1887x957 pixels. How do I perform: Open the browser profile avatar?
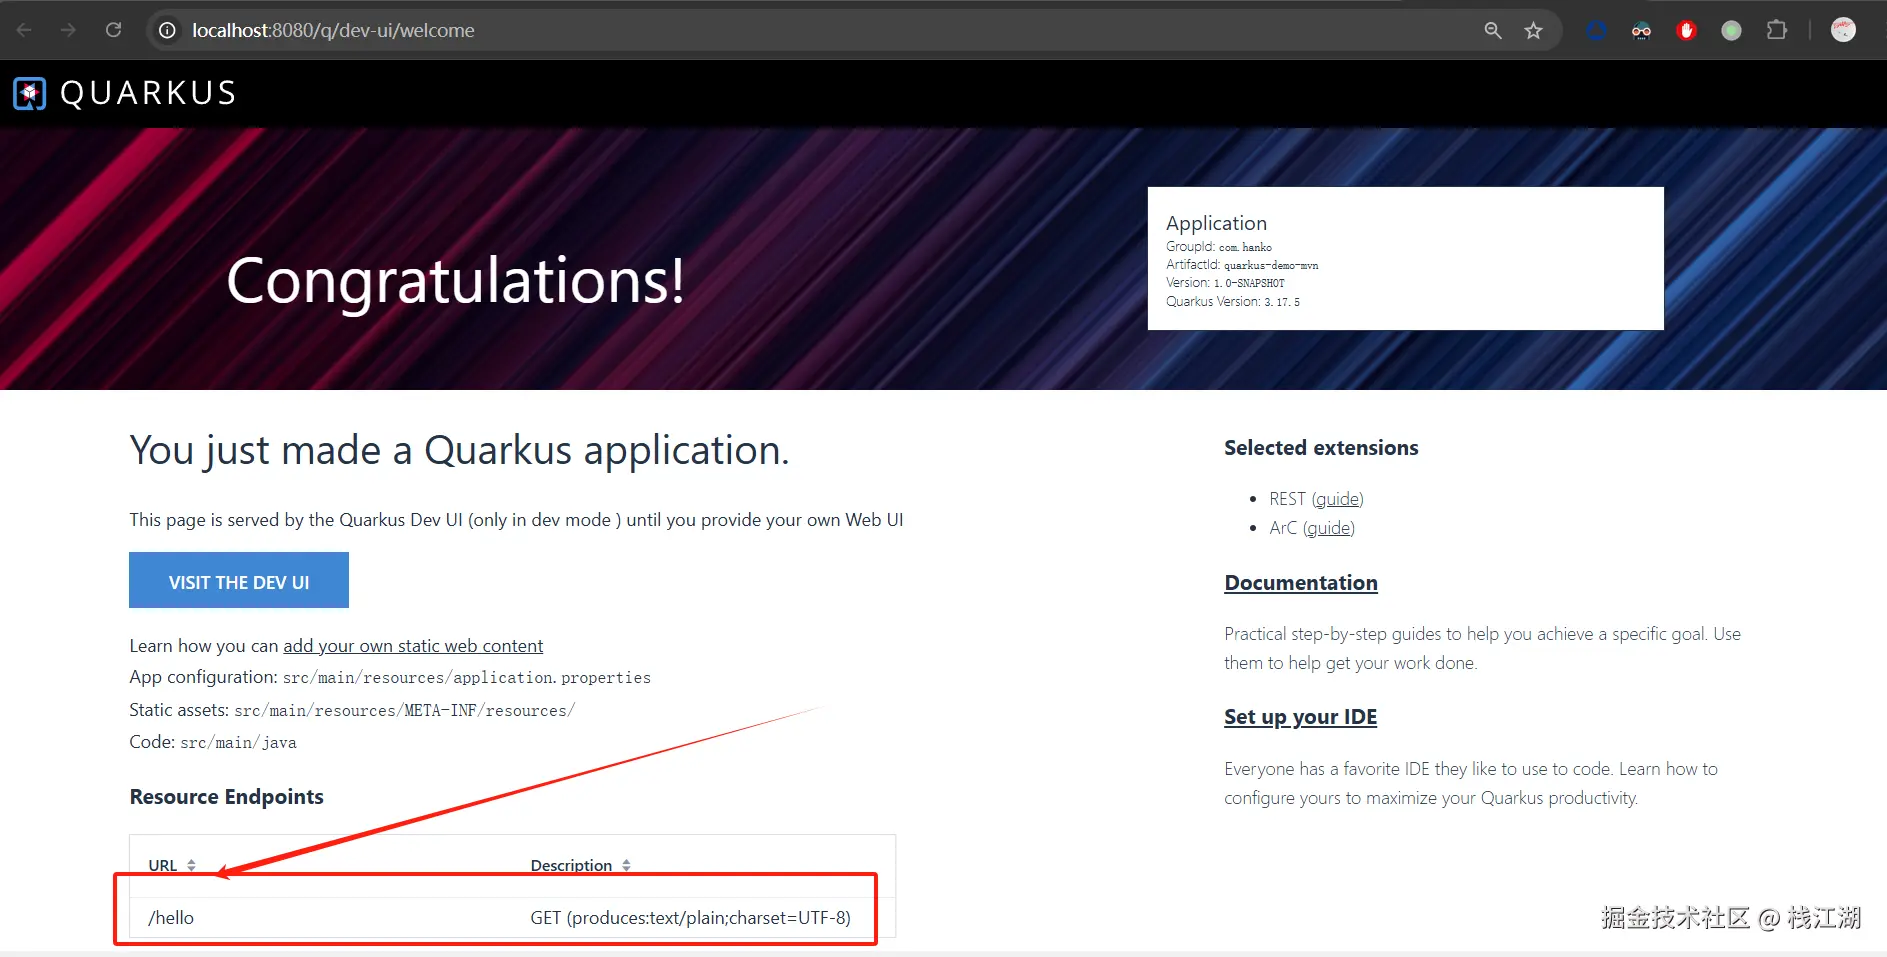click(x=1843, y=30)
